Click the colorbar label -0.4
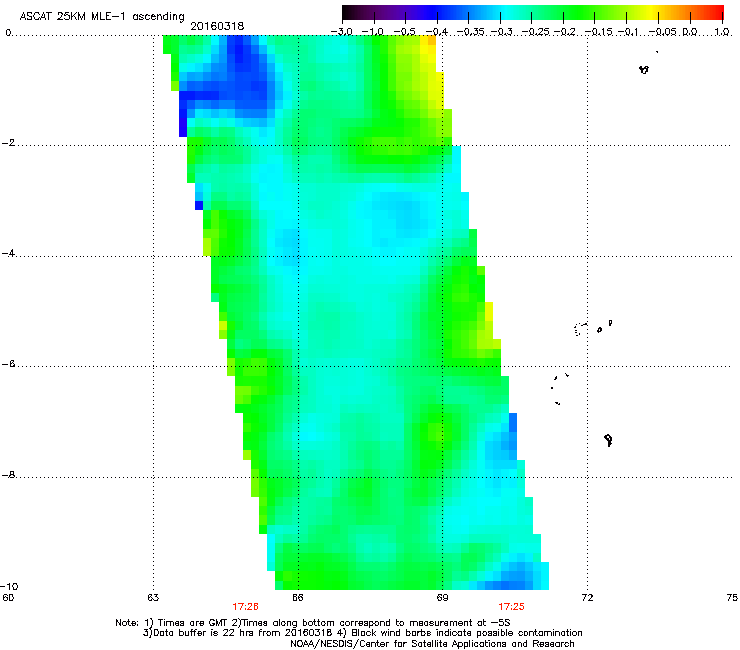Image resolution: width=740 pixels, height=650 pixels. 437,32
